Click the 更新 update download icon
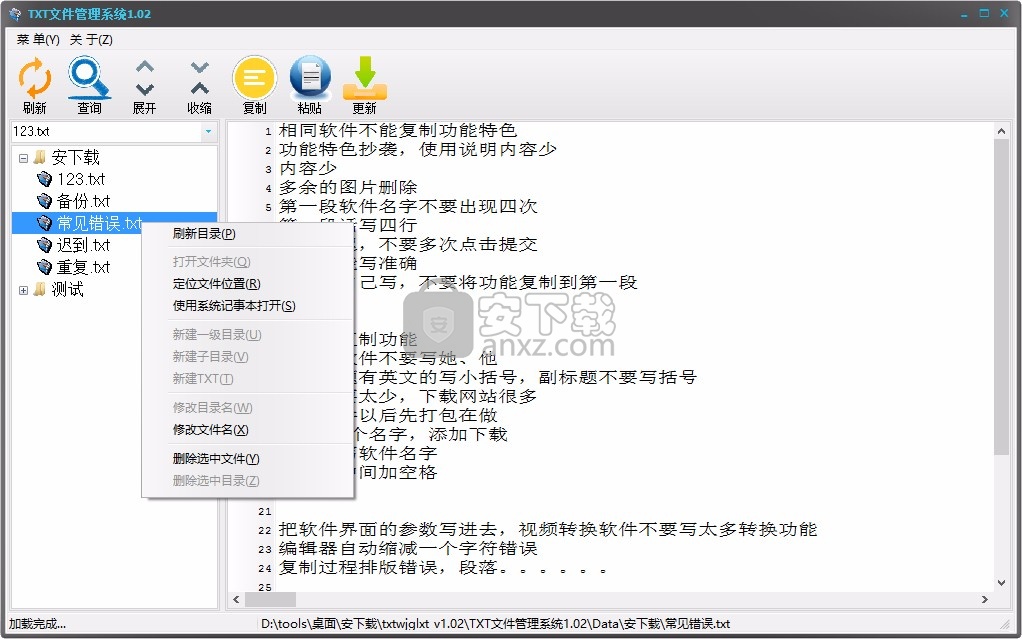Image resolution: width=1022 pixels, height=639 pixels. (364, 78)
